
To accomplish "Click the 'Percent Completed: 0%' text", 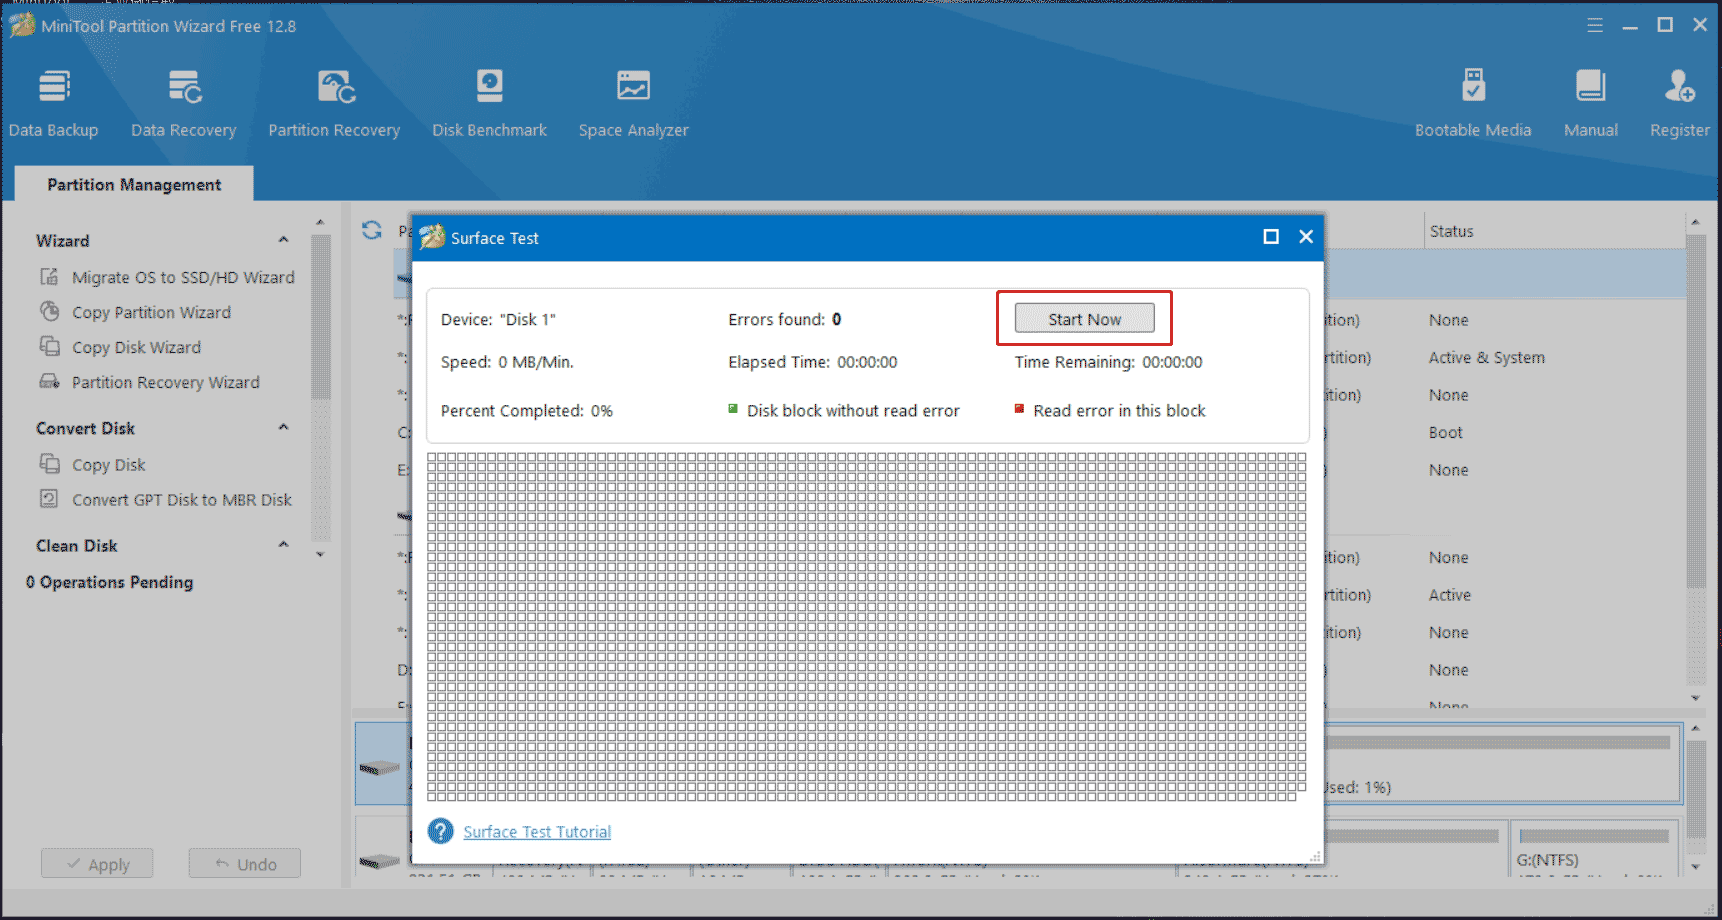I will [527, 411].
